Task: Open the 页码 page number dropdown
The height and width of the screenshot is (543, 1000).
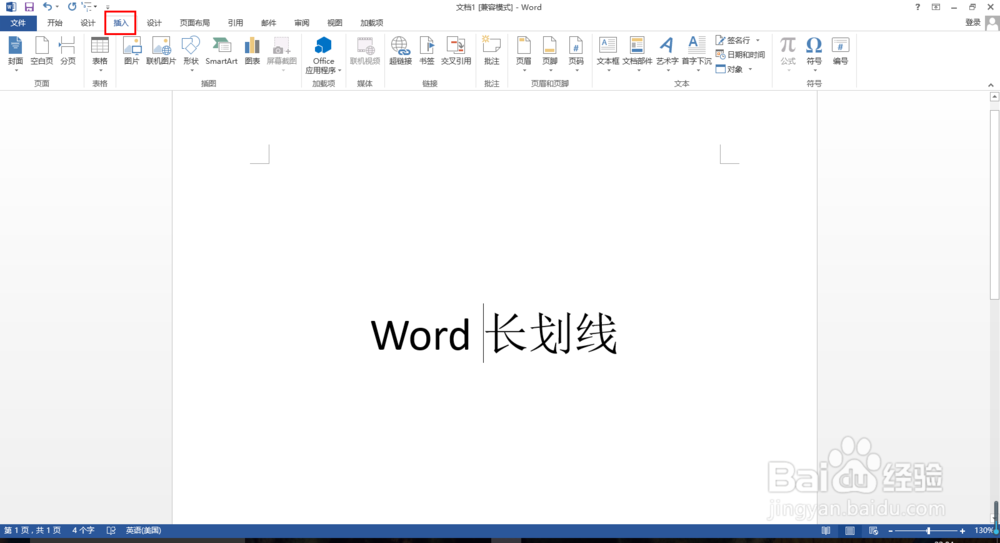Action: point(576,70)
